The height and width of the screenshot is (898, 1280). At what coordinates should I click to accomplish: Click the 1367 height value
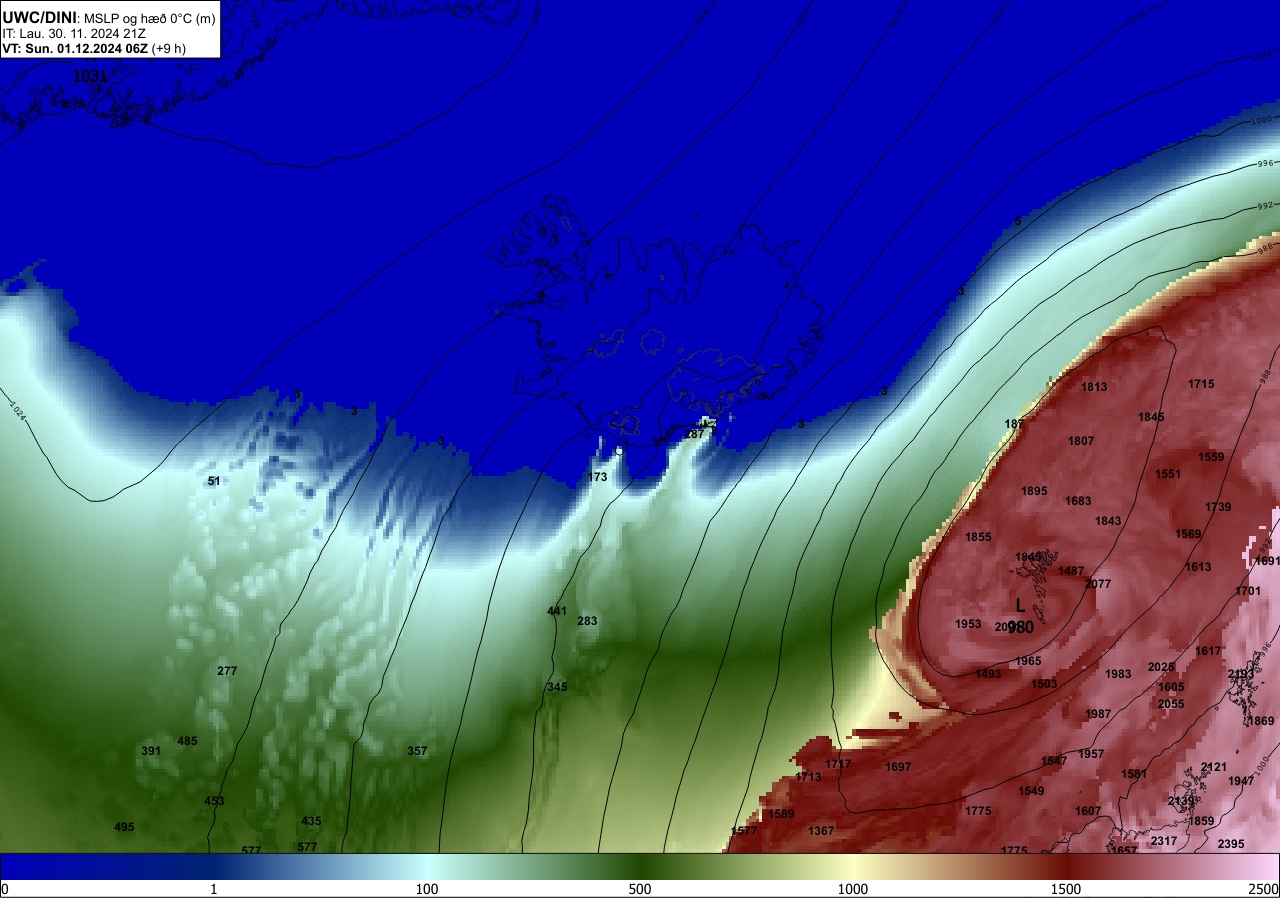(821, 831)
